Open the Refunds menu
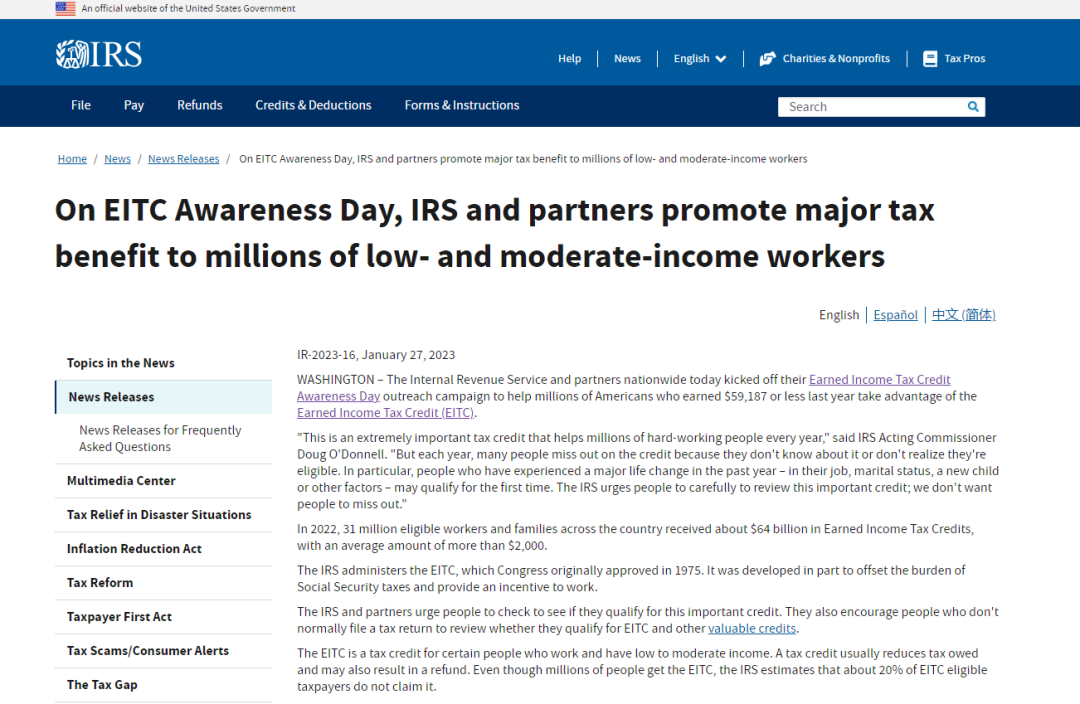This screenshot has width=1080, height=704. [x=200, y=105]
